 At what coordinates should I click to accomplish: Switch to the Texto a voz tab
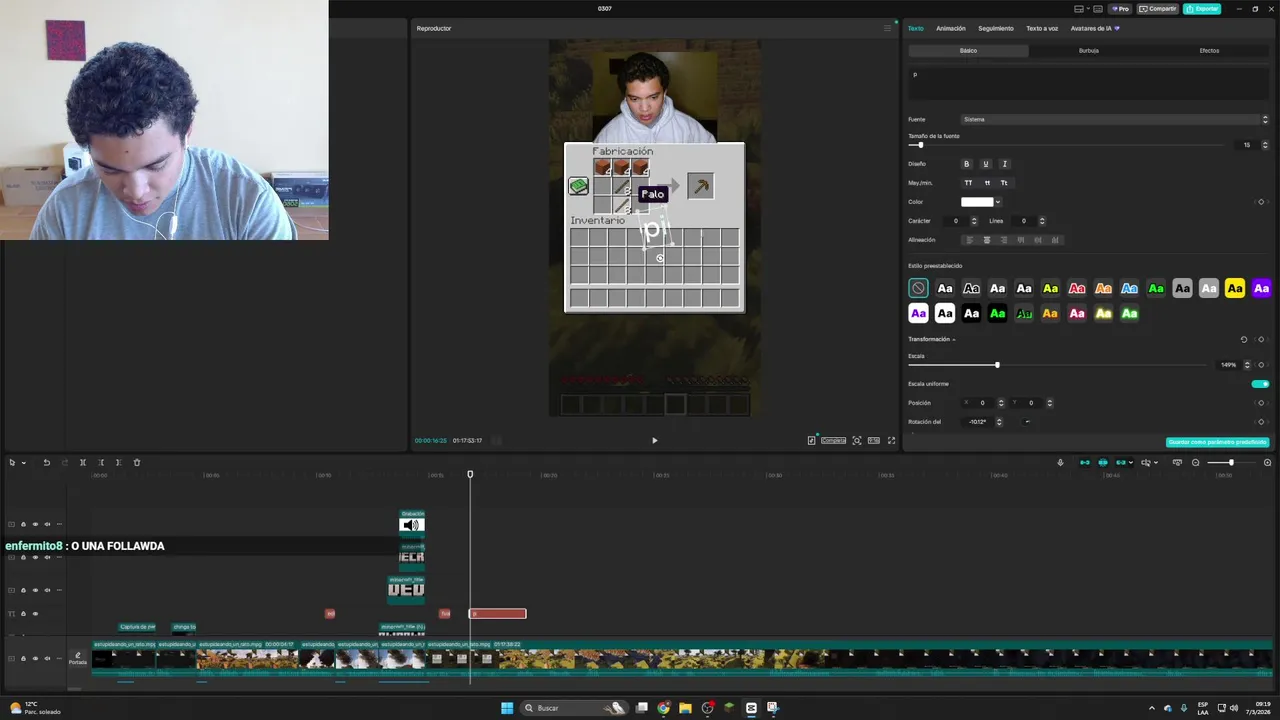click(x=1042, y=28)
